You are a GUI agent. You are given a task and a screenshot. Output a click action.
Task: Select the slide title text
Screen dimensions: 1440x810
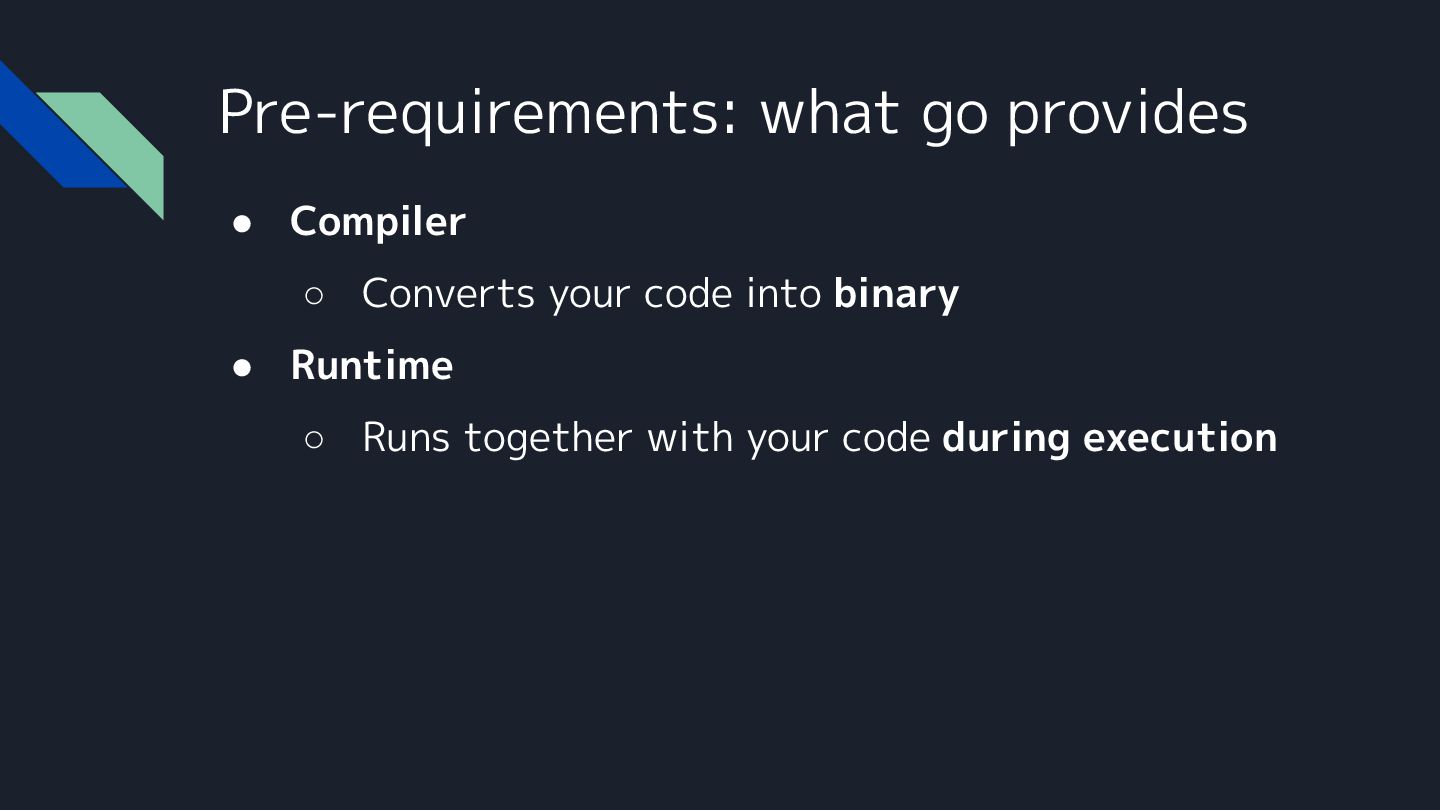coord(732,112)
